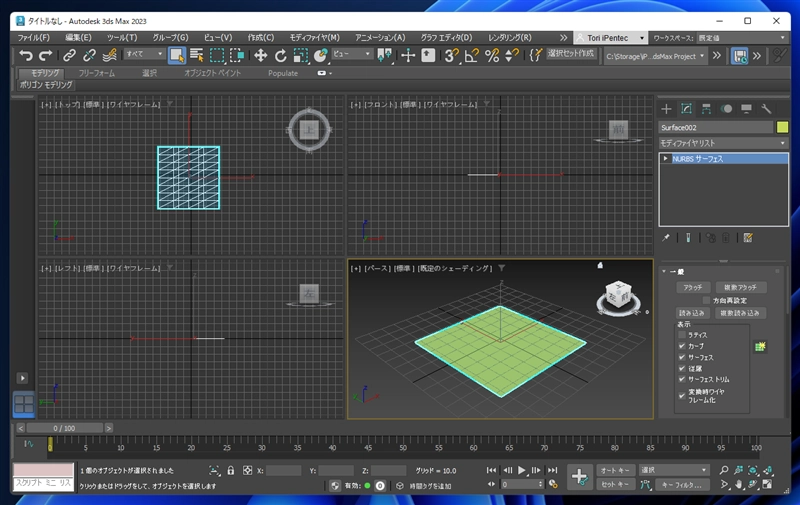Click the アタッチ button

pyautogui.click(x=692, y=287)
